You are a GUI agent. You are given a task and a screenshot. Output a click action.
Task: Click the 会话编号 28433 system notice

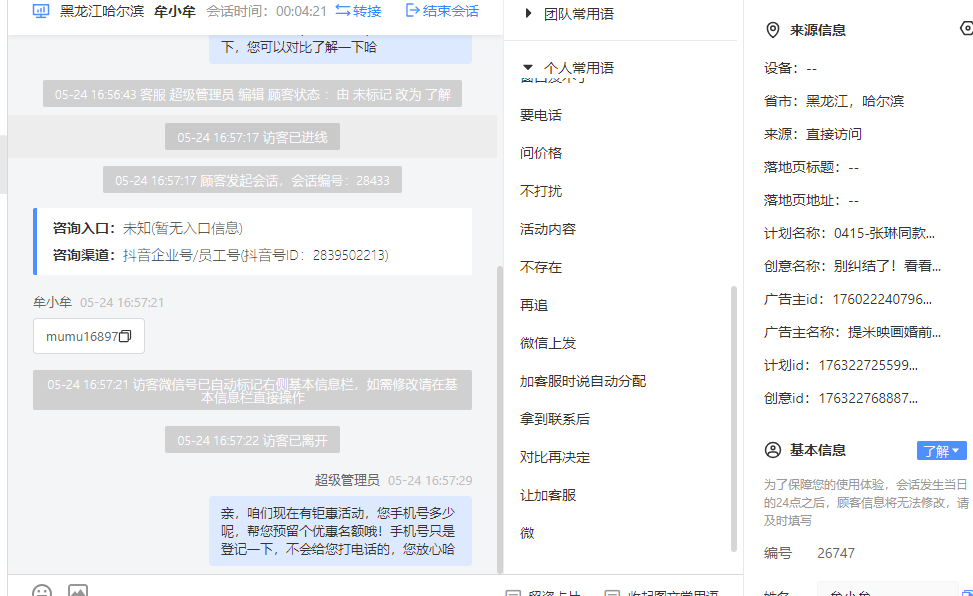tap(252, 180)
